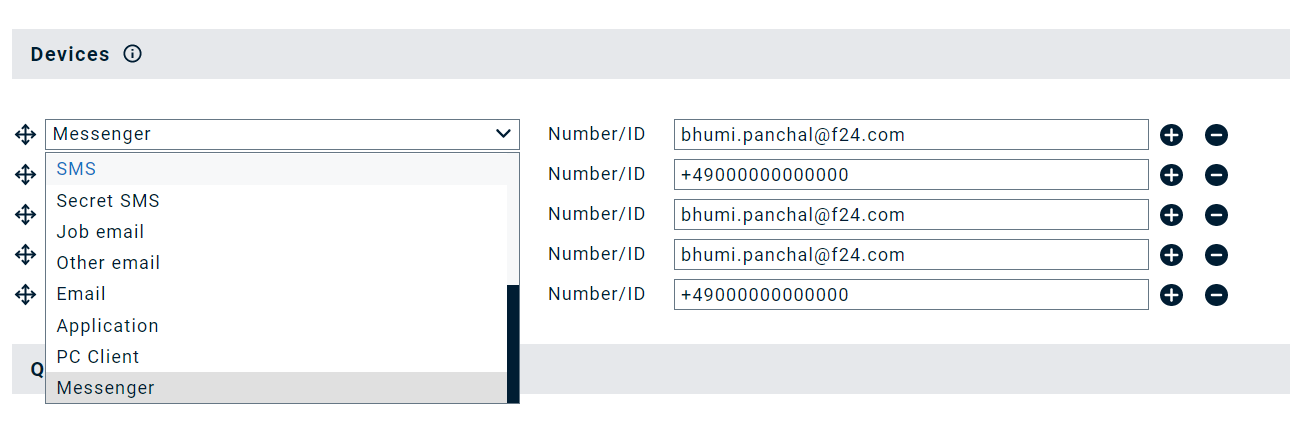The height and width of the screenshot is (427, 1290).
Task: Click the remove button on the first device row
Action: click(1216, 135)
